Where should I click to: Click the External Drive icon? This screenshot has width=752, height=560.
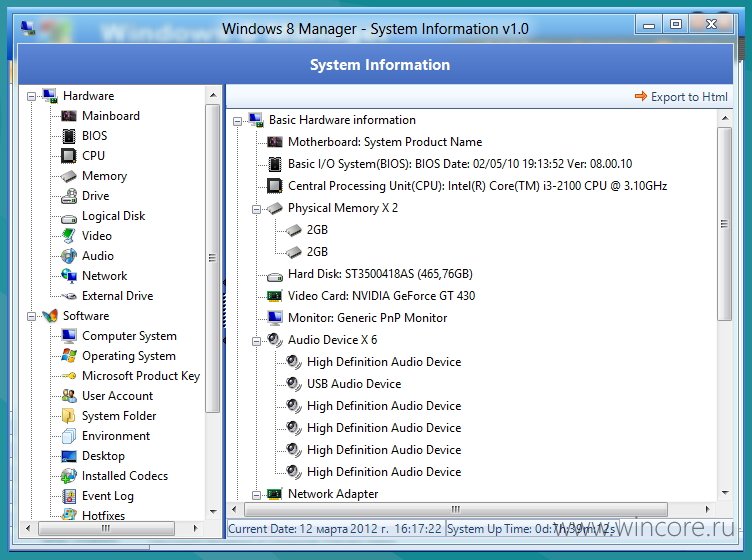point(69,296)
